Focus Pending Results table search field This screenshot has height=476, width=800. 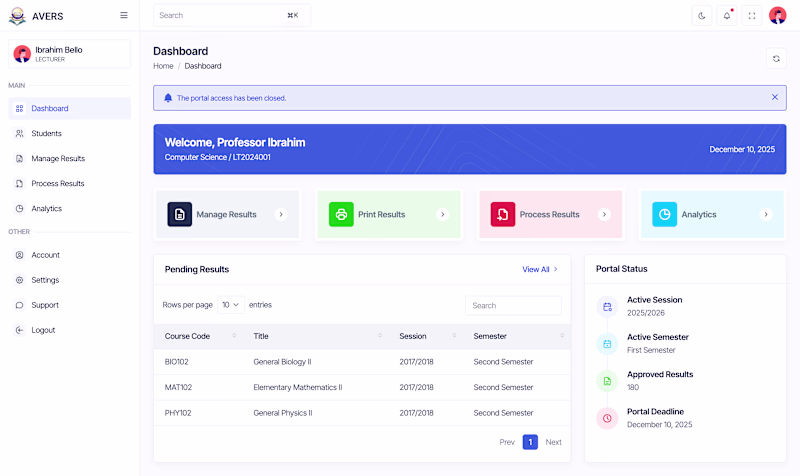tap(513, 306)
